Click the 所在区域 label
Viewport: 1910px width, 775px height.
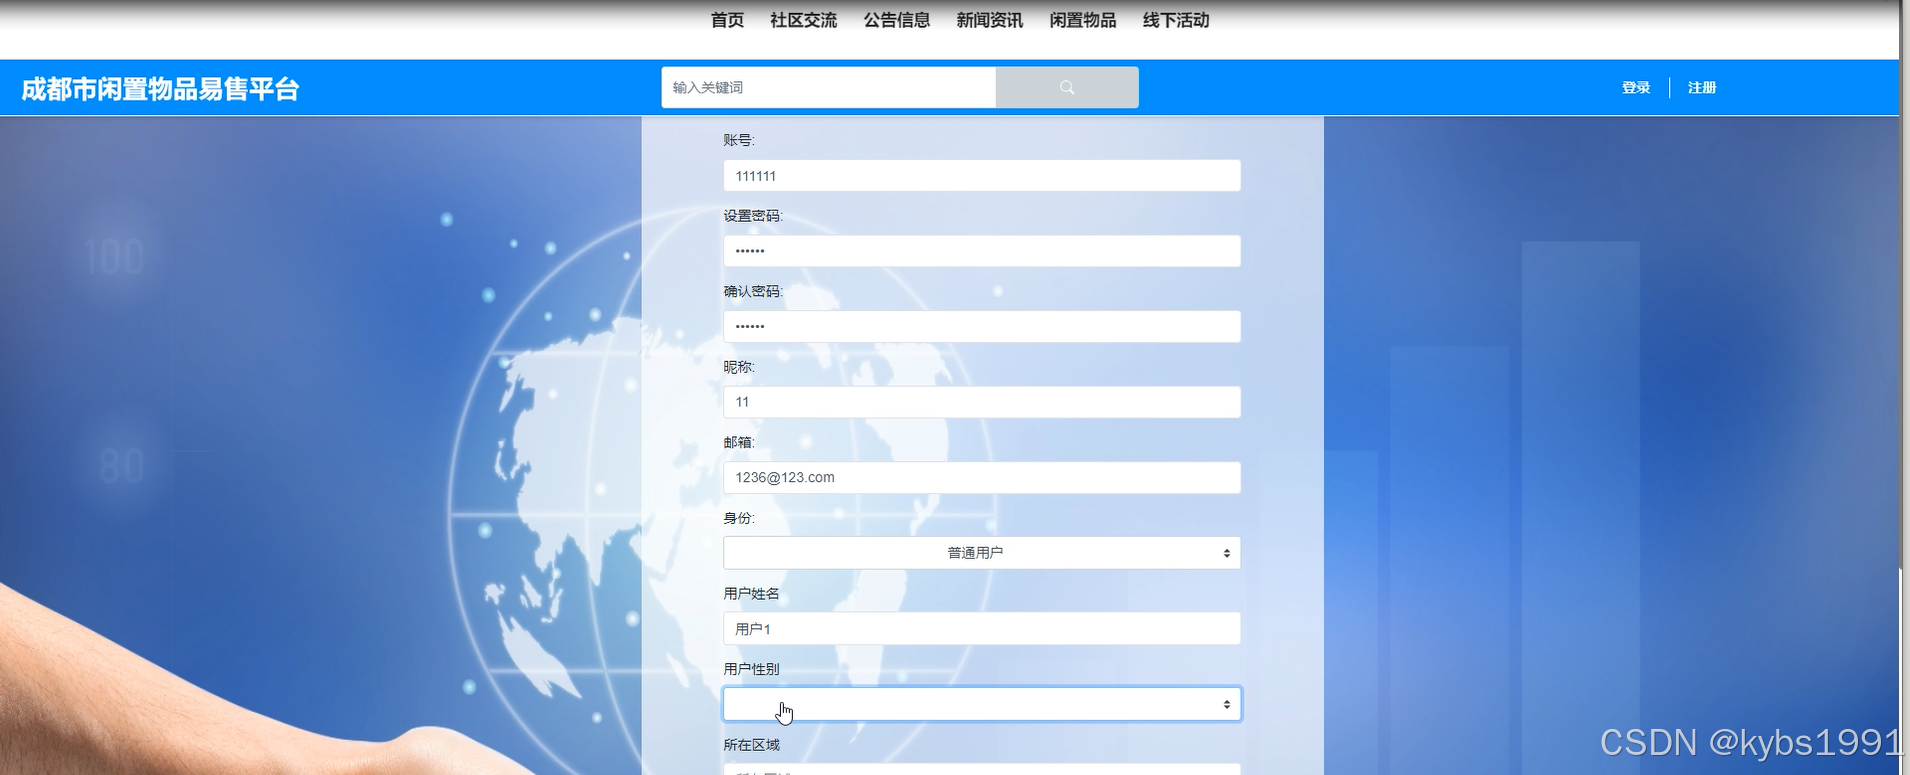tap(751, 745)
